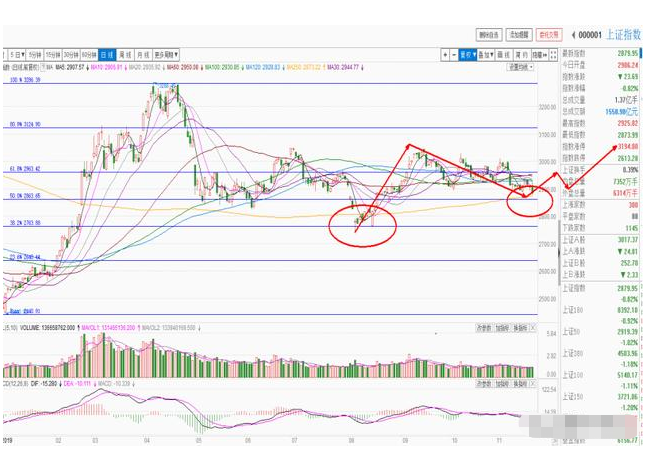The width and height of the screenshot is (649, 455).
Task: Click the 下跌家数 1145 row
Action: tap(600, 228)
